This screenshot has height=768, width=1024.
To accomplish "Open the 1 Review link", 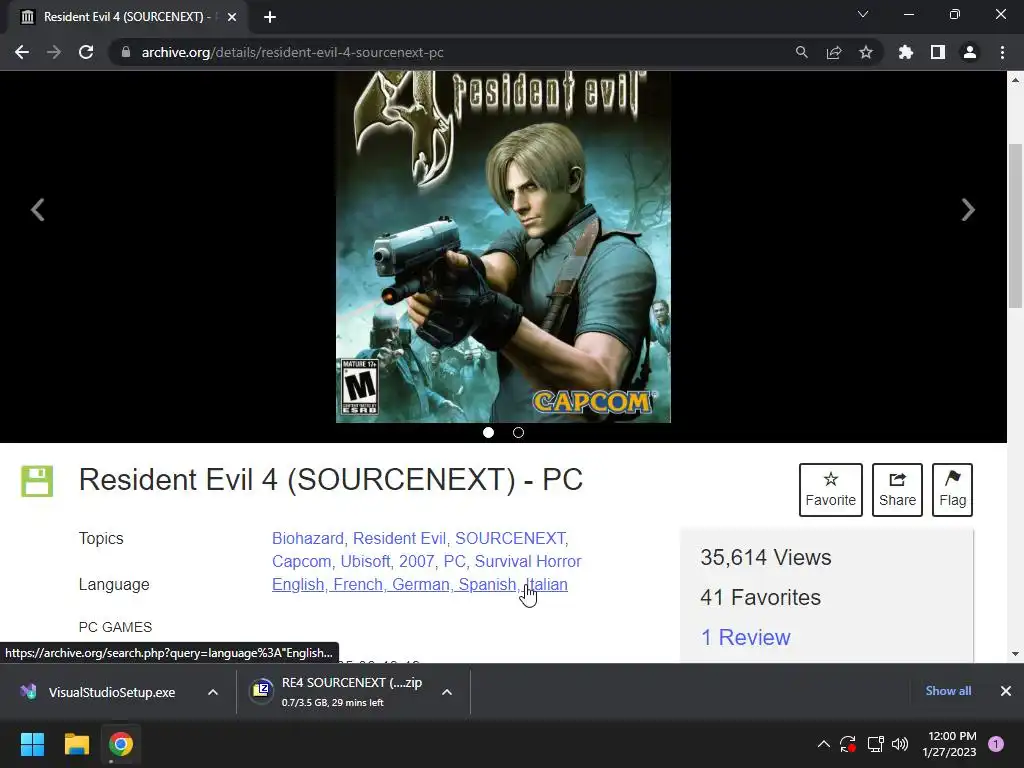I will [x=745, y=637].
